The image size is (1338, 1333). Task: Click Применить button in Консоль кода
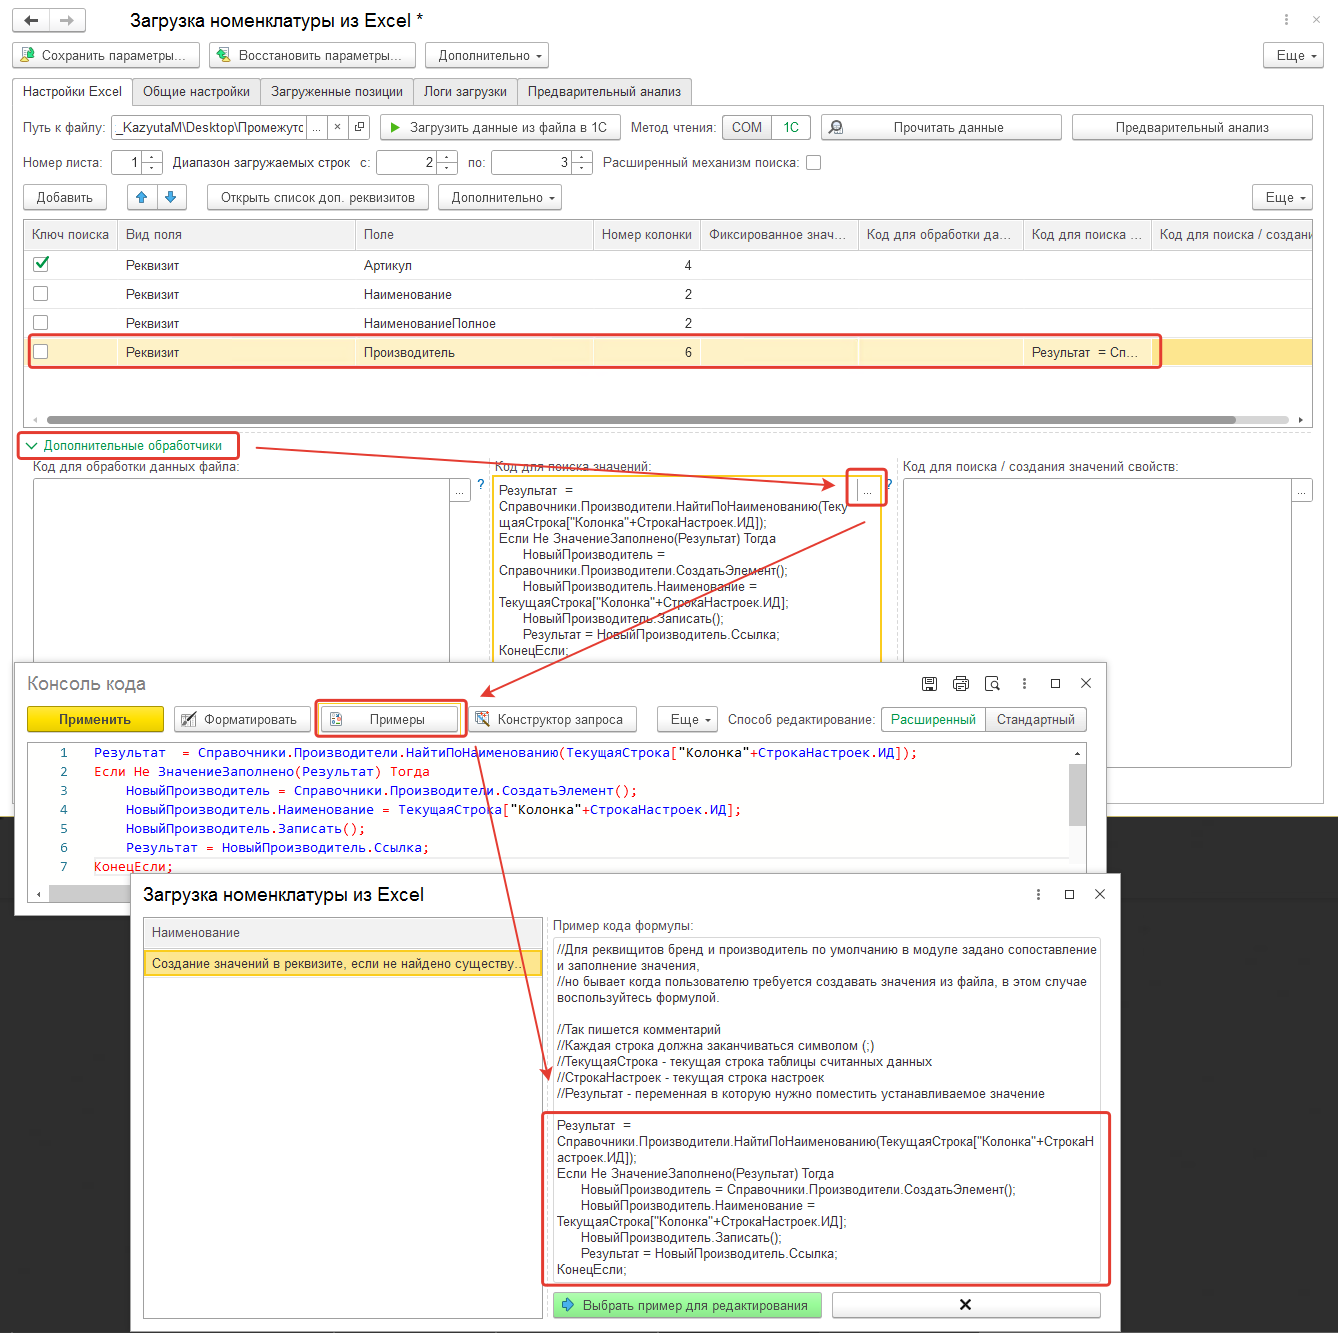click(x=95, y=719)
